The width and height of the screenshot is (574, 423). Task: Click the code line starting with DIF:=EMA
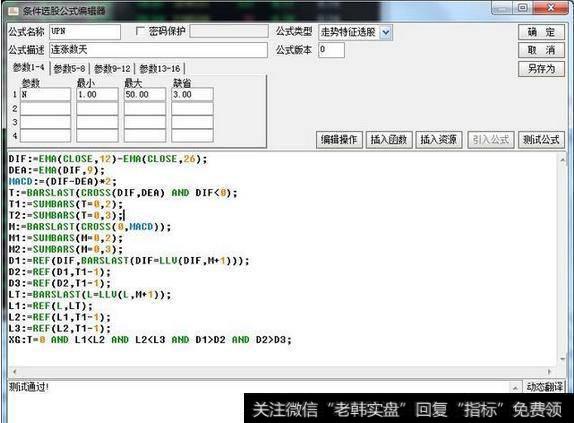108,159
